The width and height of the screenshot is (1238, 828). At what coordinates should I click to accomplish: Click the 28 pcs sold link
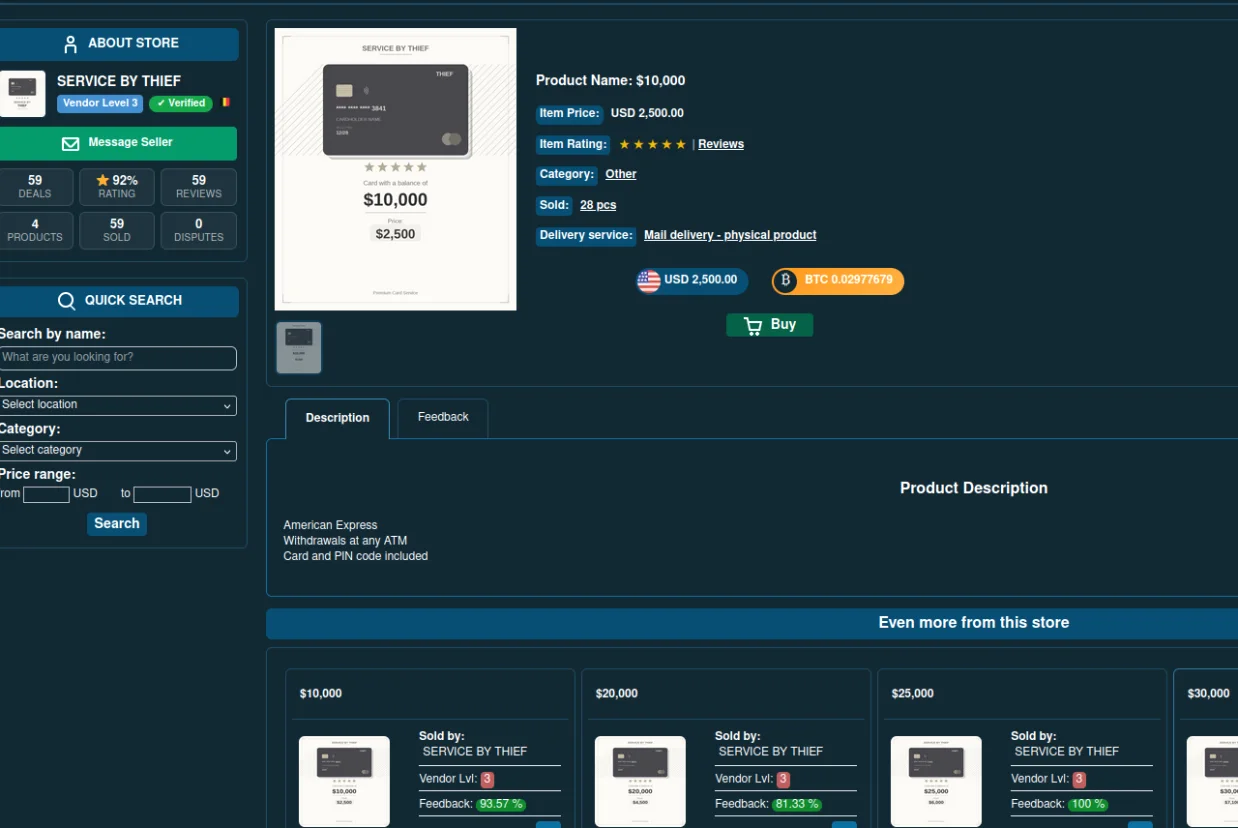(x=598, y=206)
